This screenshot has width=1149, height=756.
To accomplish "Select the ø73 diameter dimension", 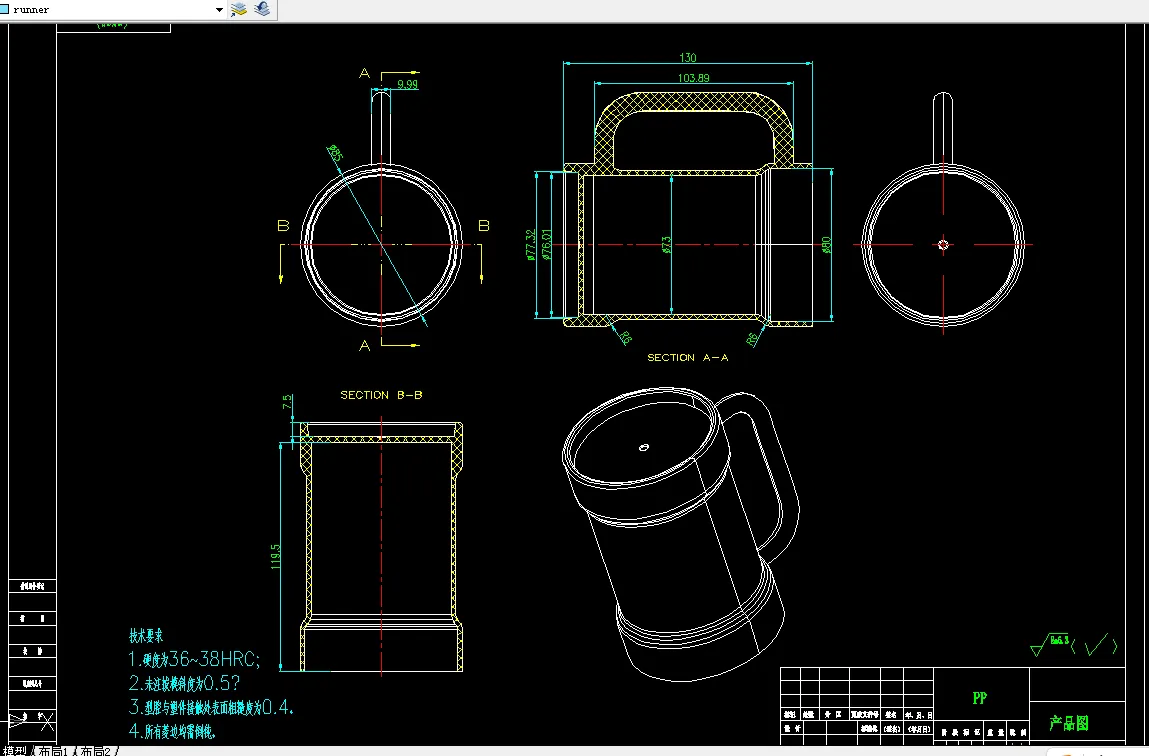I will click(x=666, y=244).
